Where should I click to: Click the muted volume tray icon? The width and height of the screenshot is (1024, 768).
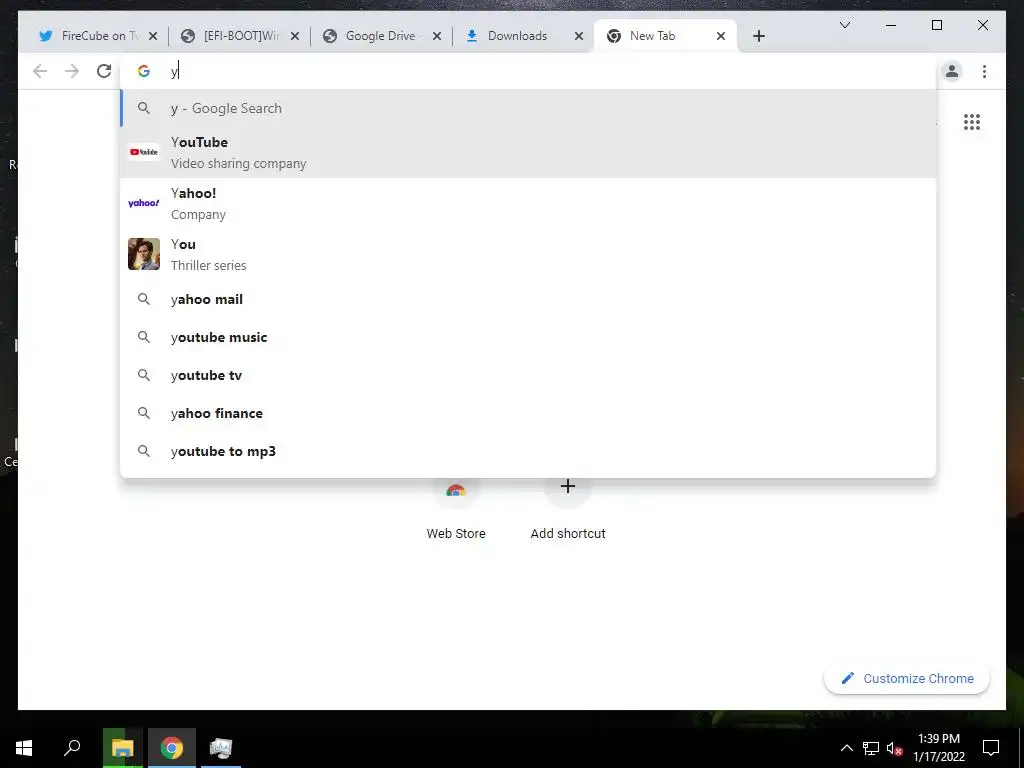[x=894, y=748]
